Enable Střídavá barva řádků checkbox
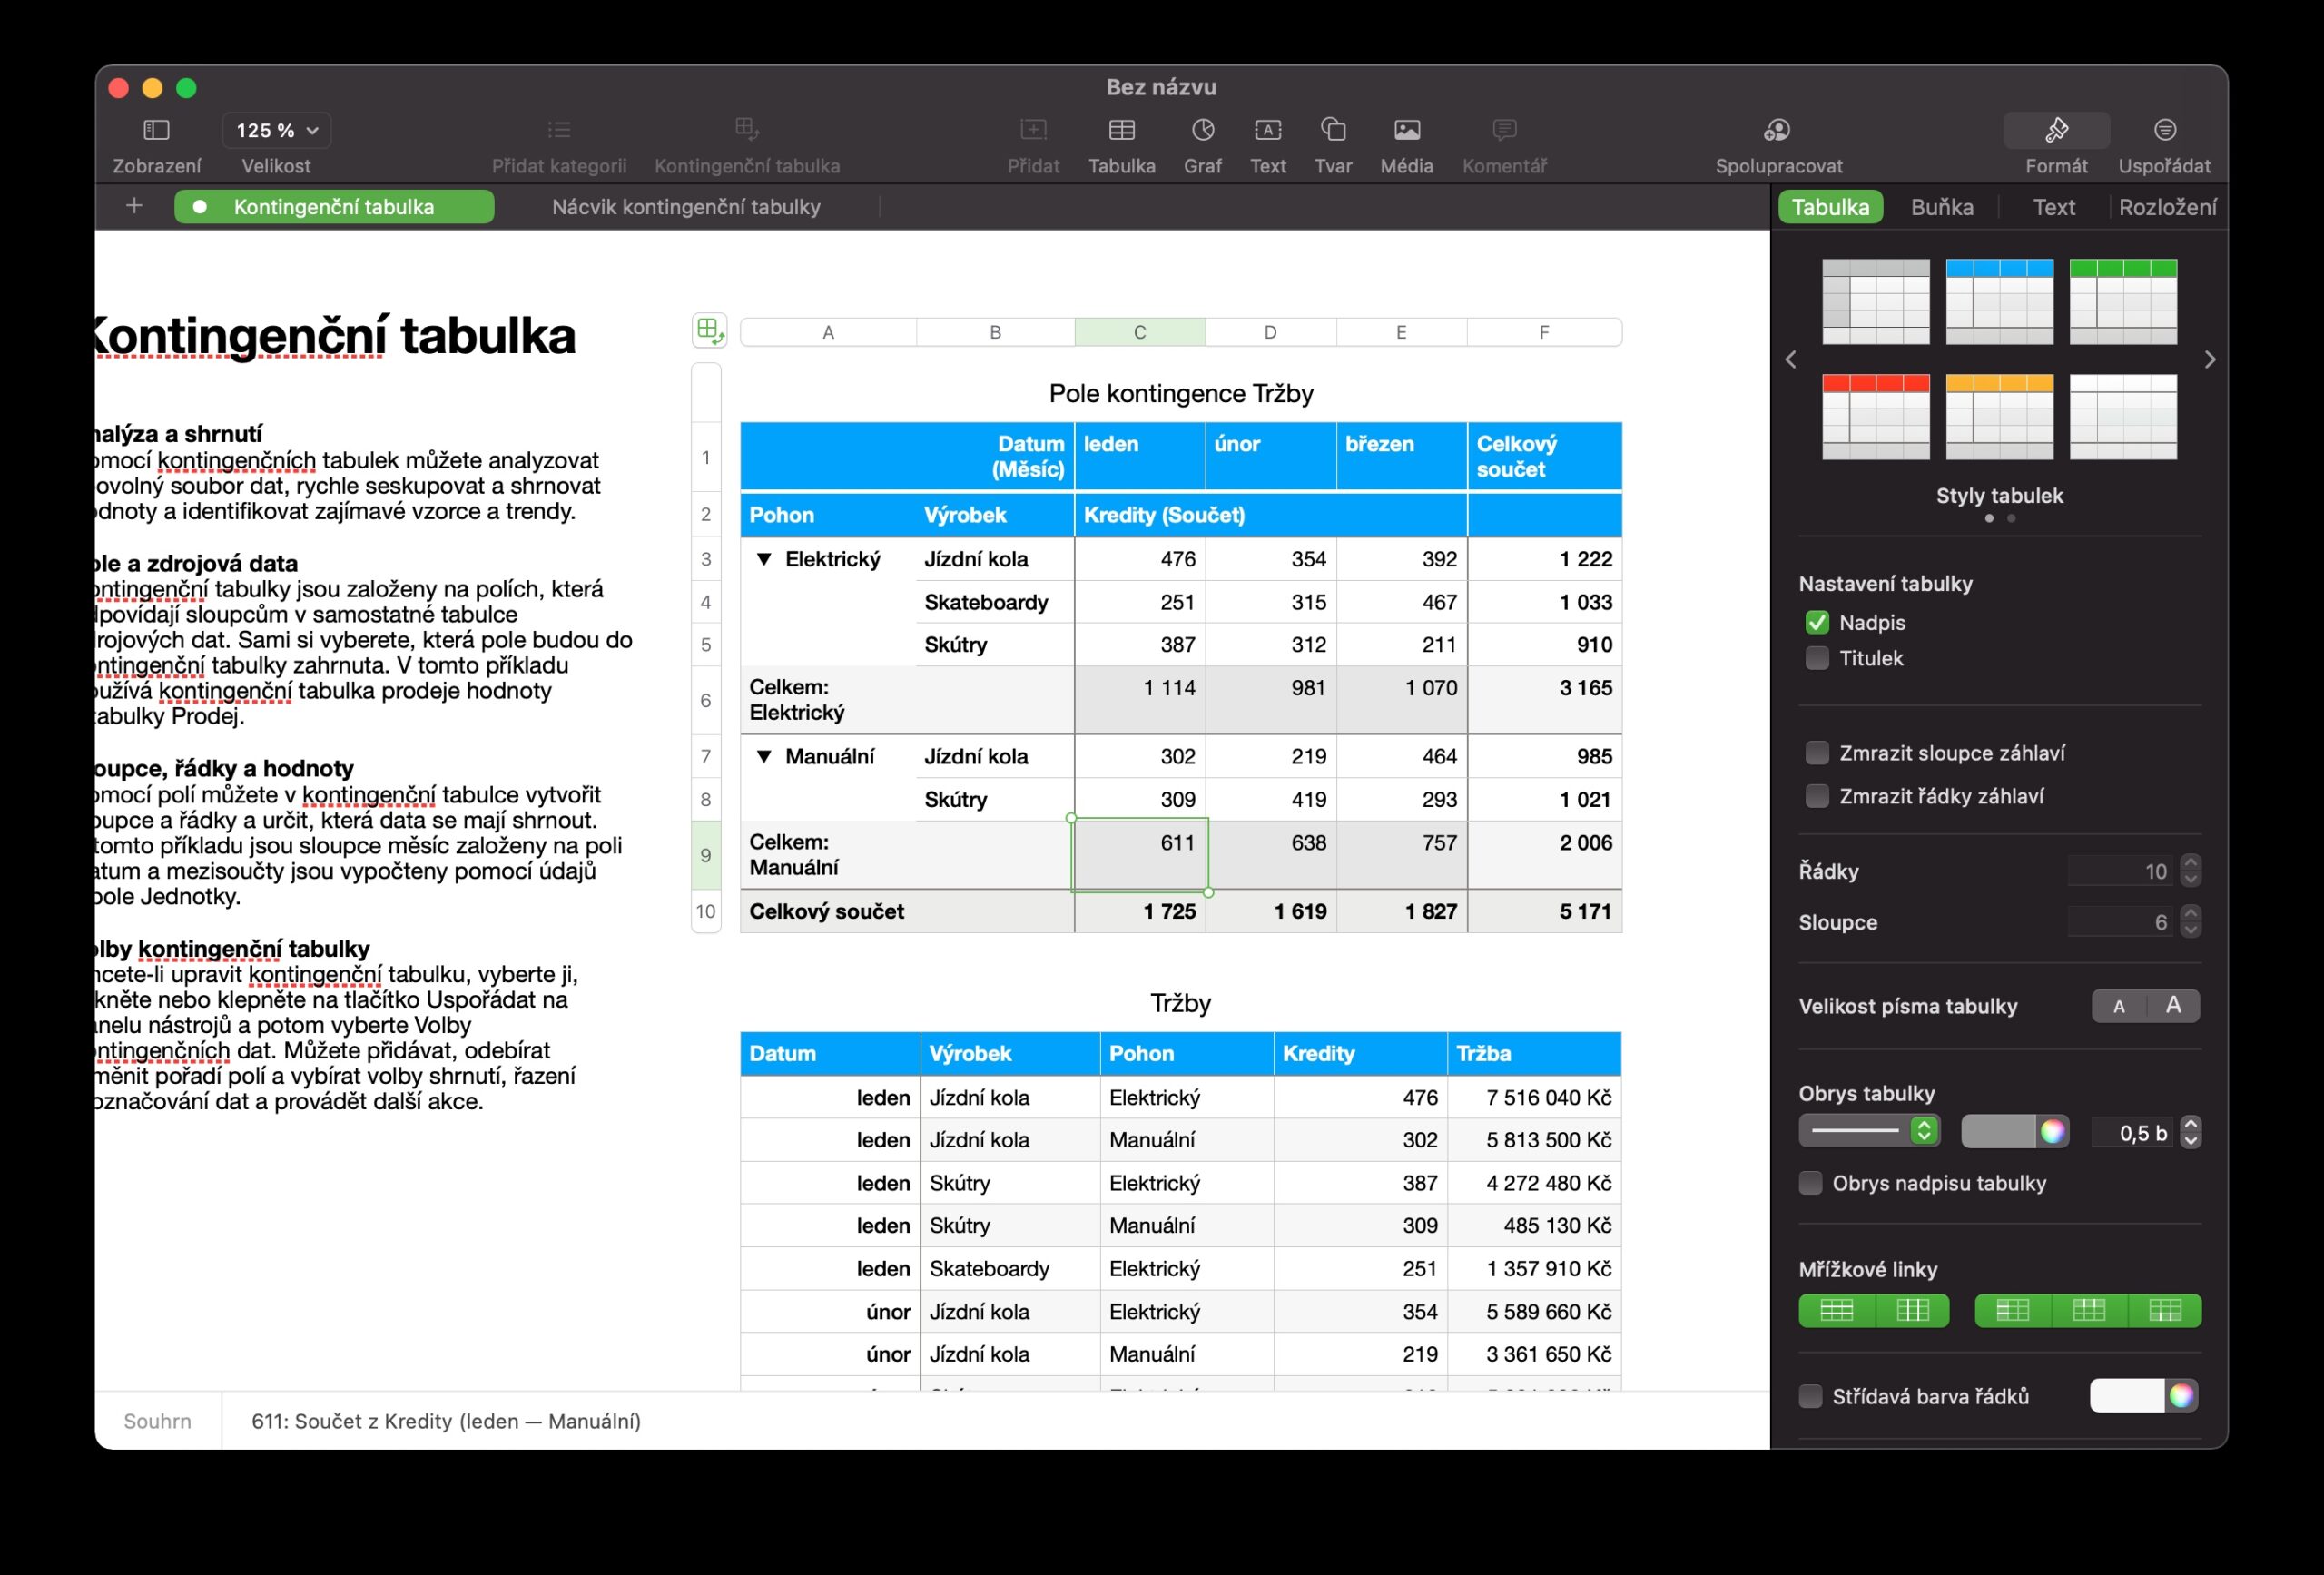Screen dimensions: 2324x1575 tap(1810, 1396)
